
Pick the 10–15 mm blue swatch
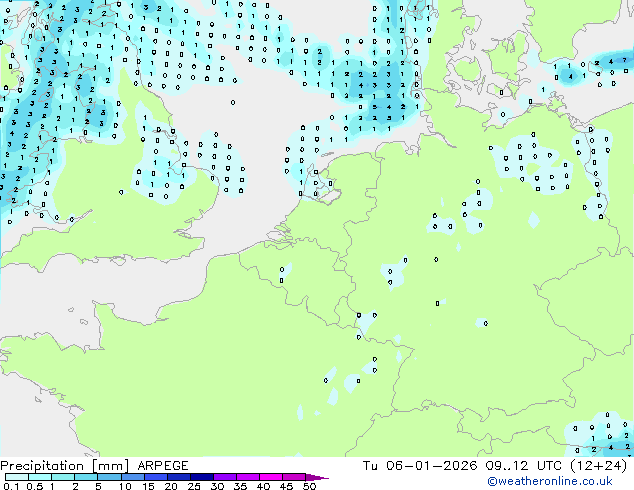pyautogui.click(x=132, y=477)
